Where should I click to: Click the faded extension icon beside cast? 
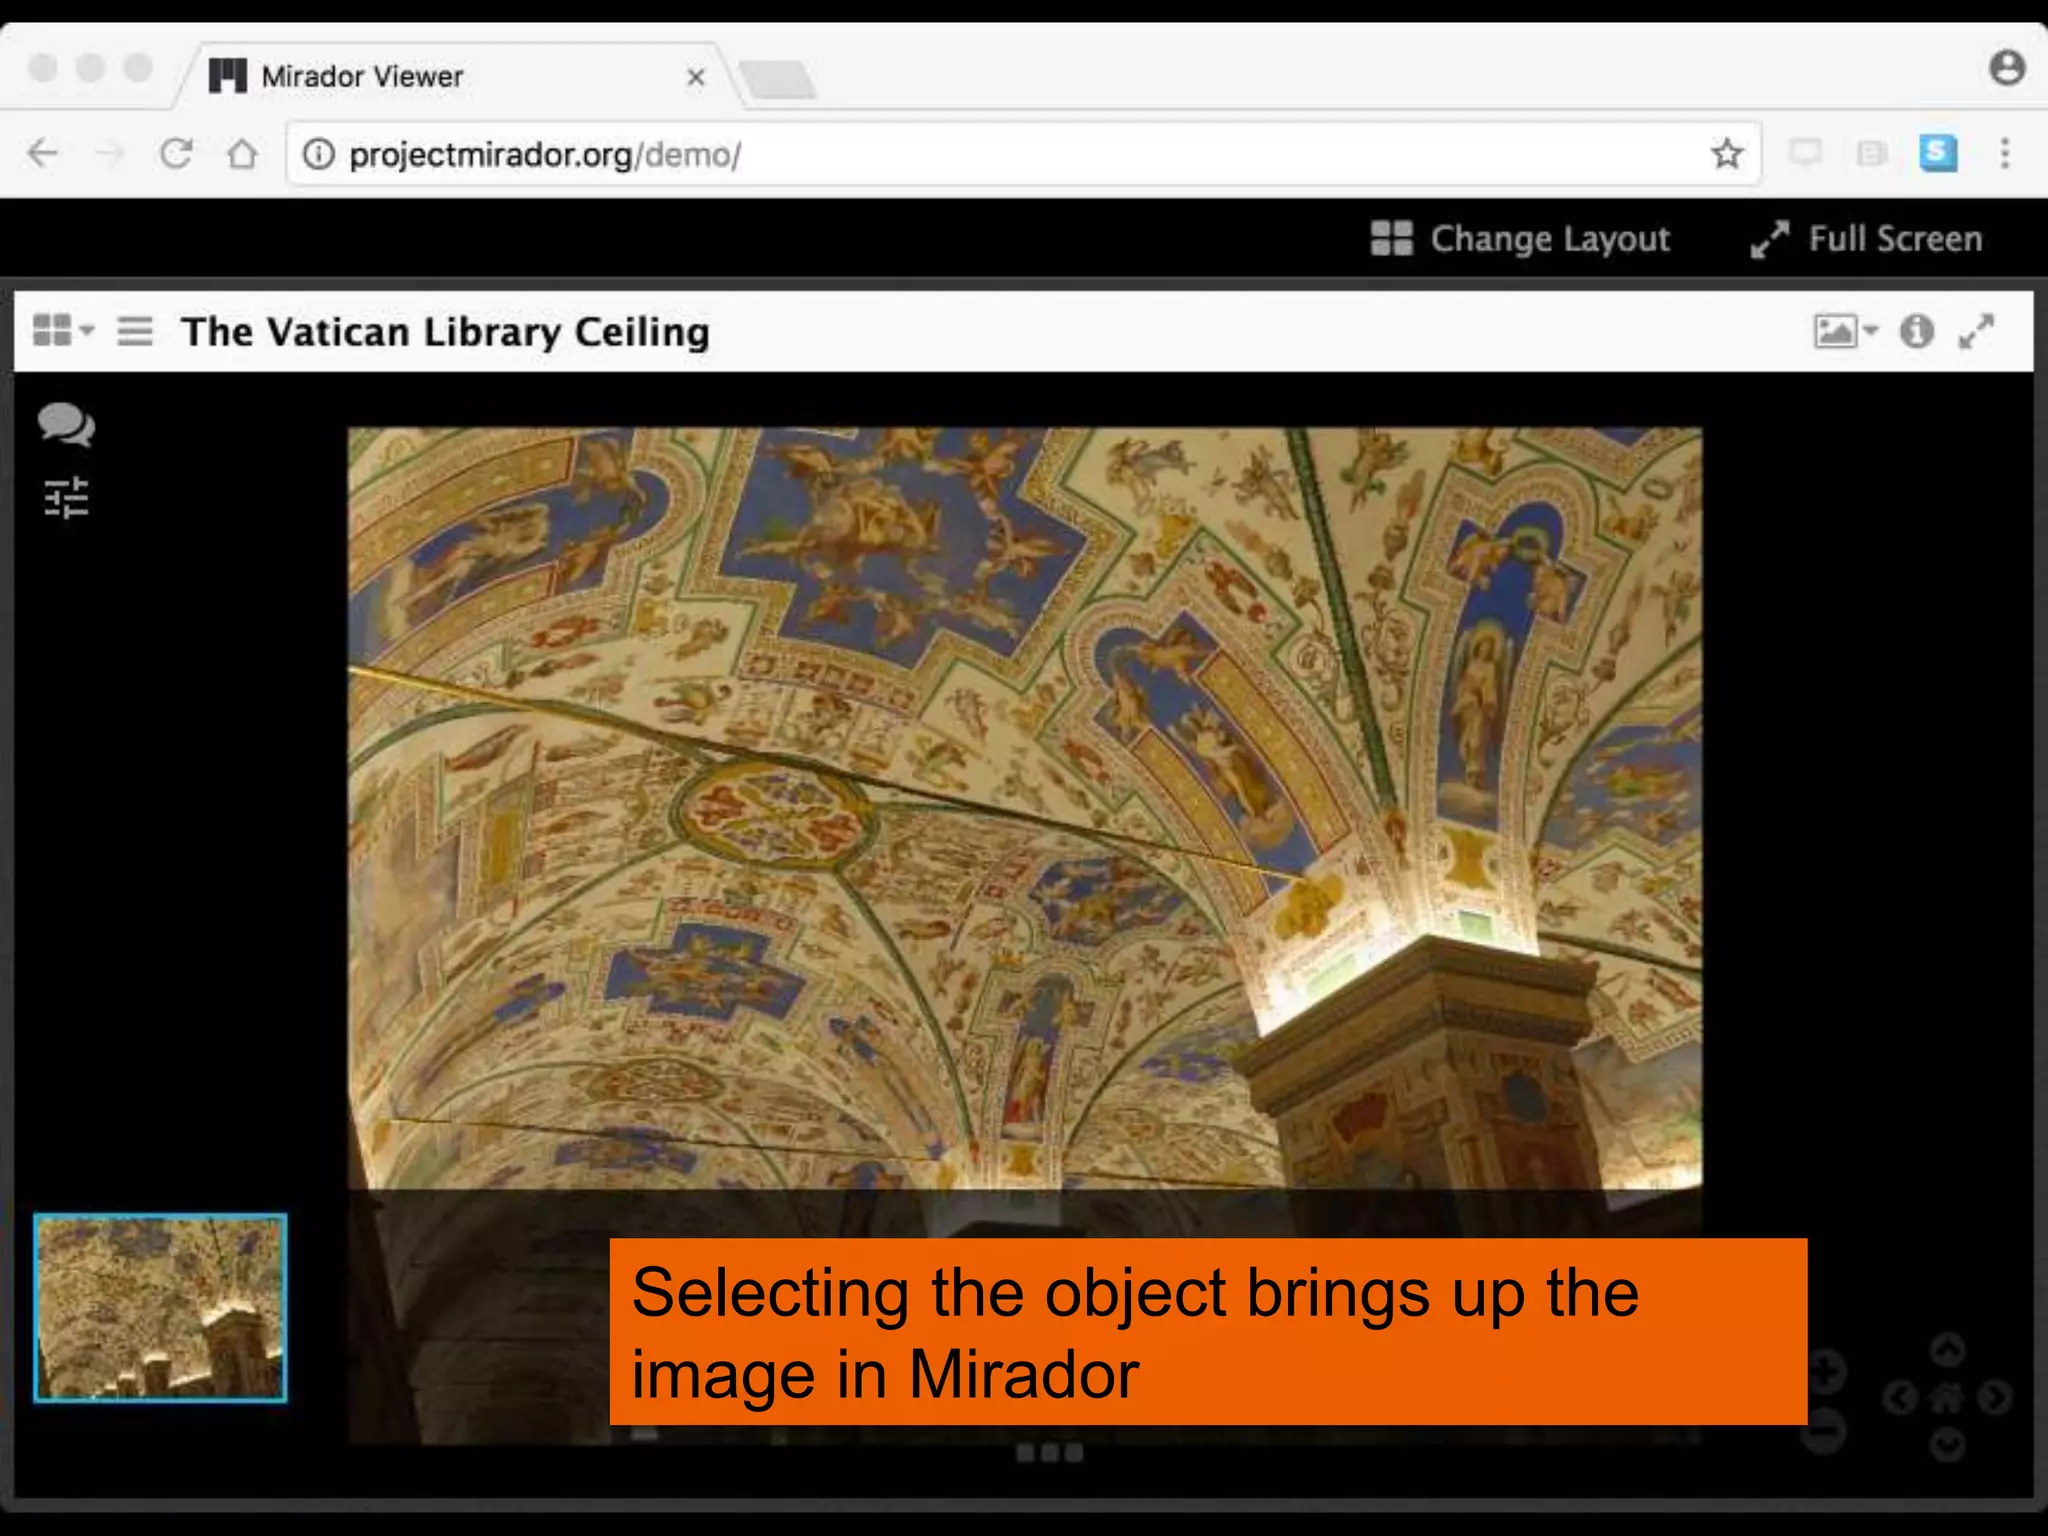click(x=1871, y=153)
